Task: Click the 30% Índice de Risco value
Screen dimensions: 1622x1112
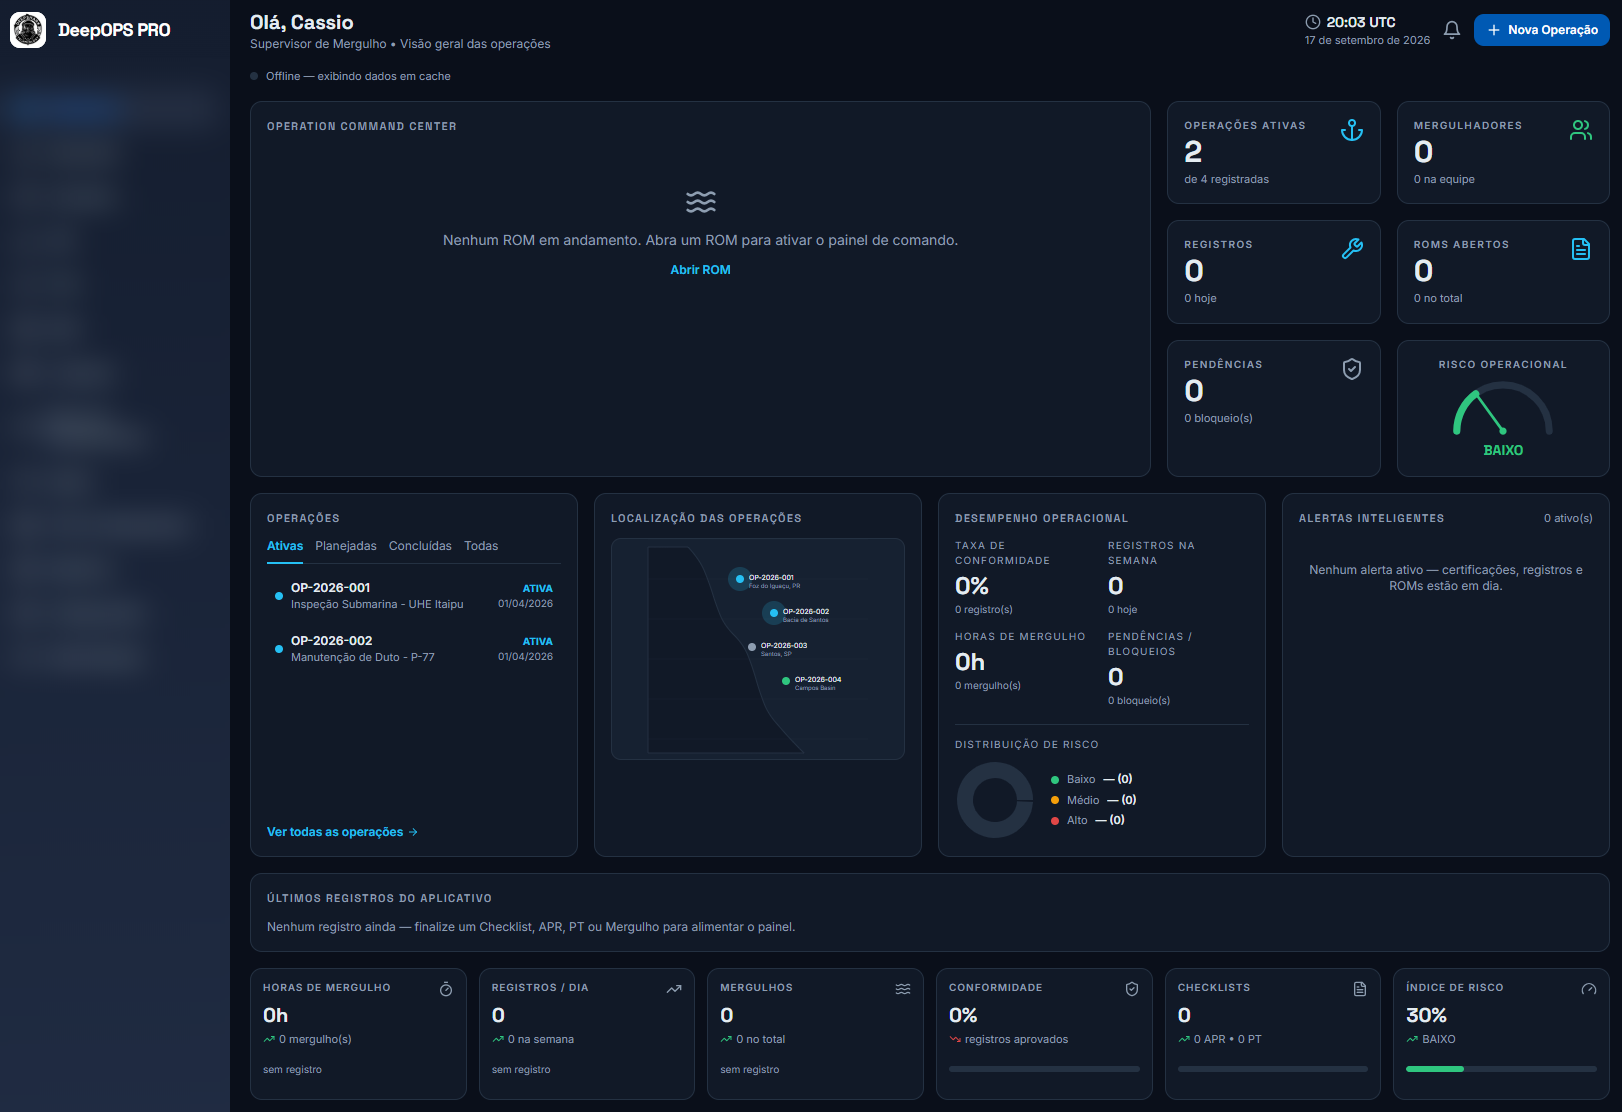Action: [1426, 1015]
